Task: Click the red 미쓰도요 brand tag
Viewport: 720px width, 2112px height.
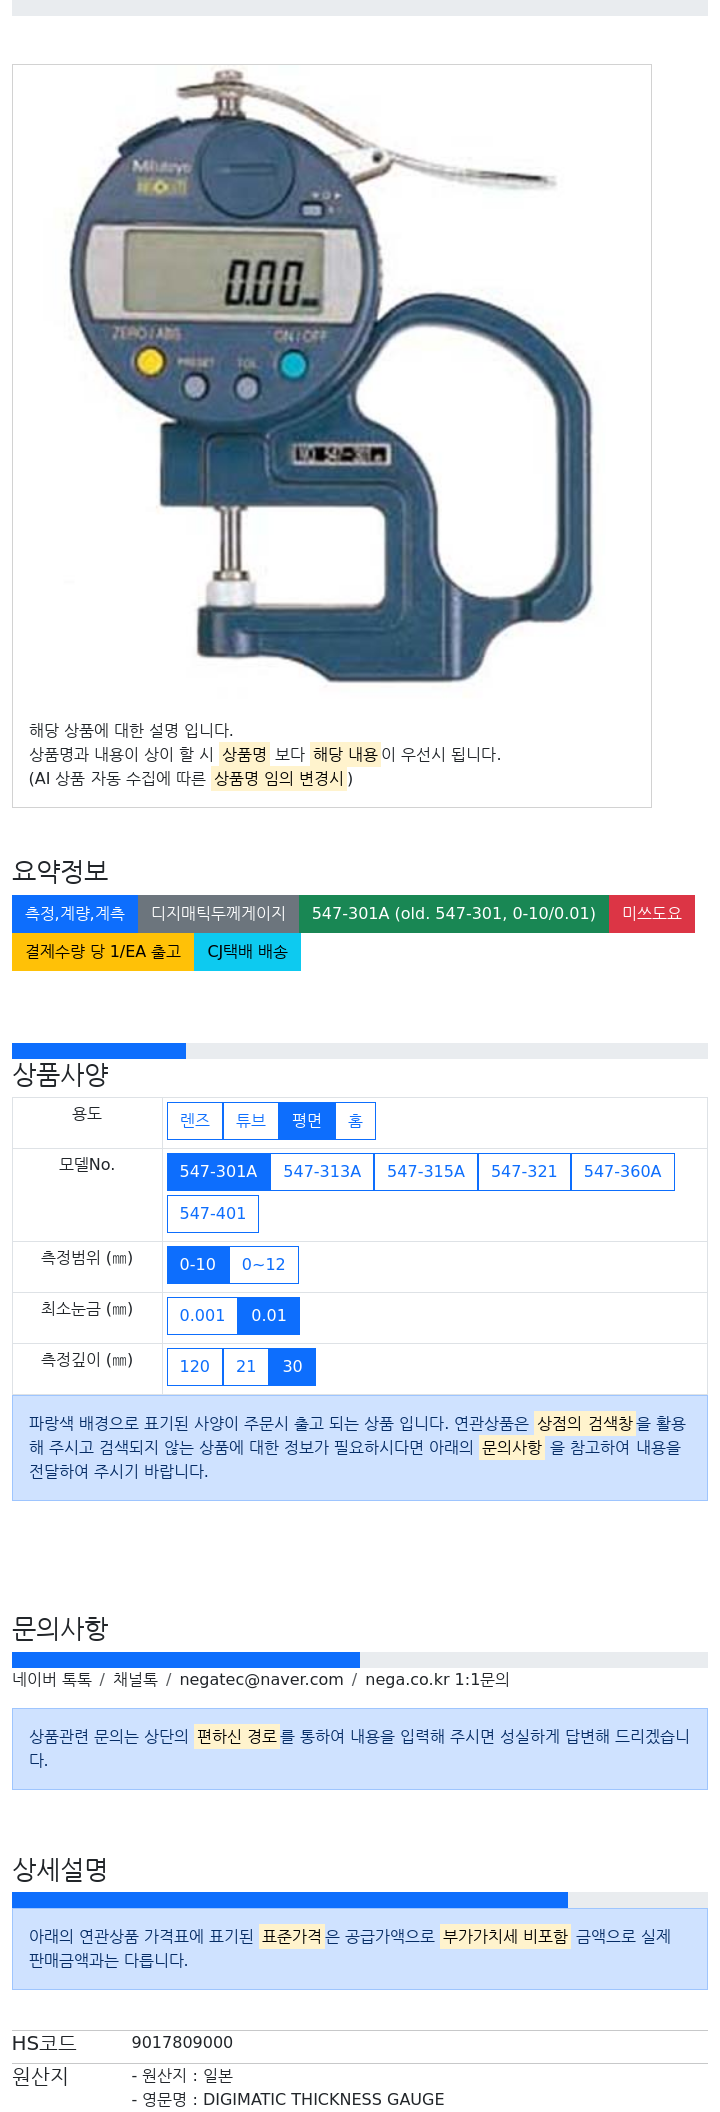Action: pyautogui.click(x=652, y=913)
